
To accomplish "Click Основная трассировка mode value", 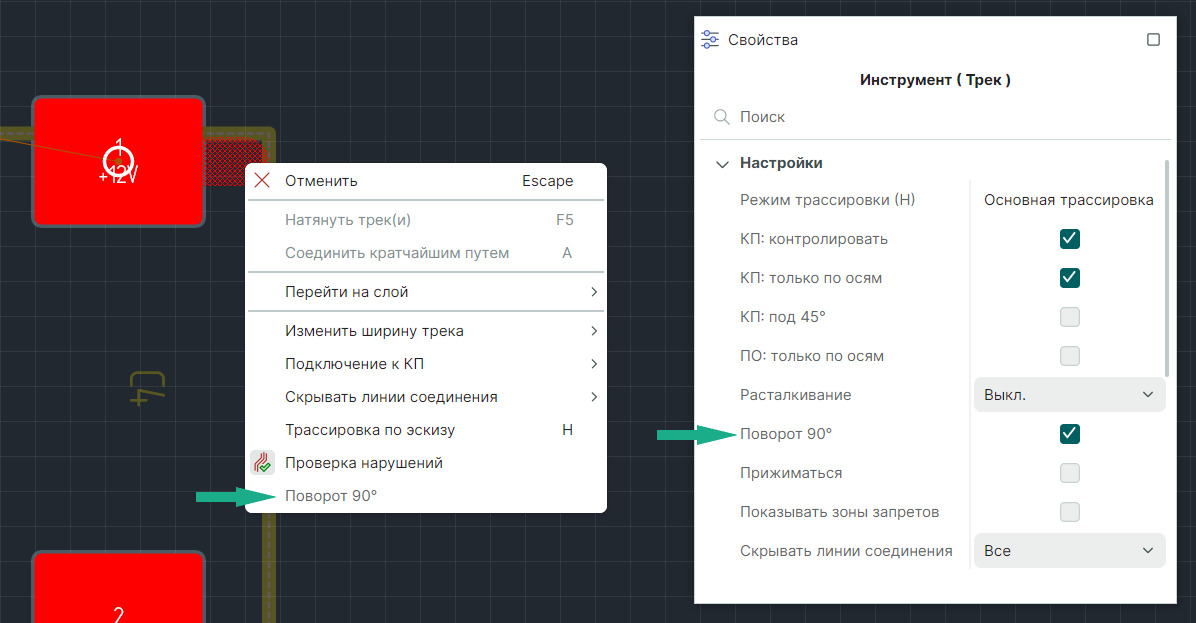I will point(1068,200).
